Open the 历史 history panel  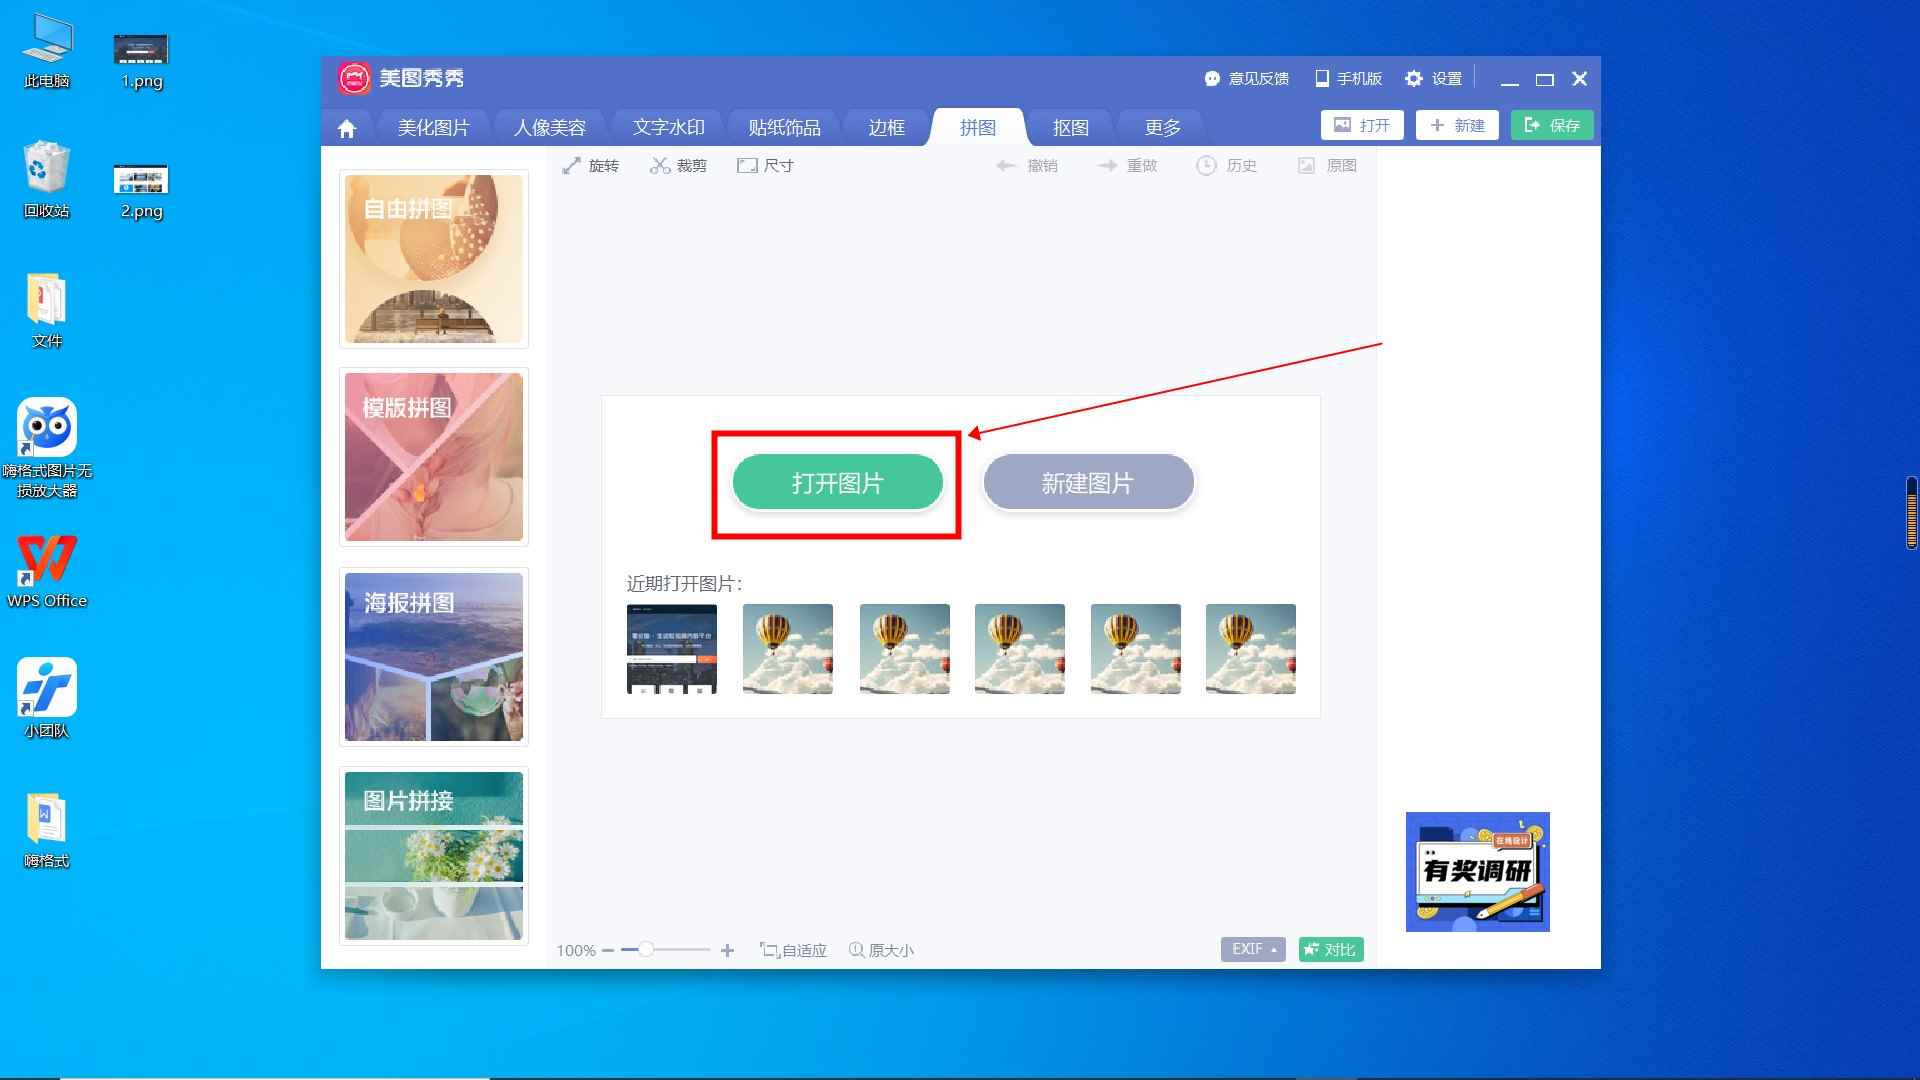click(1227, 165)
